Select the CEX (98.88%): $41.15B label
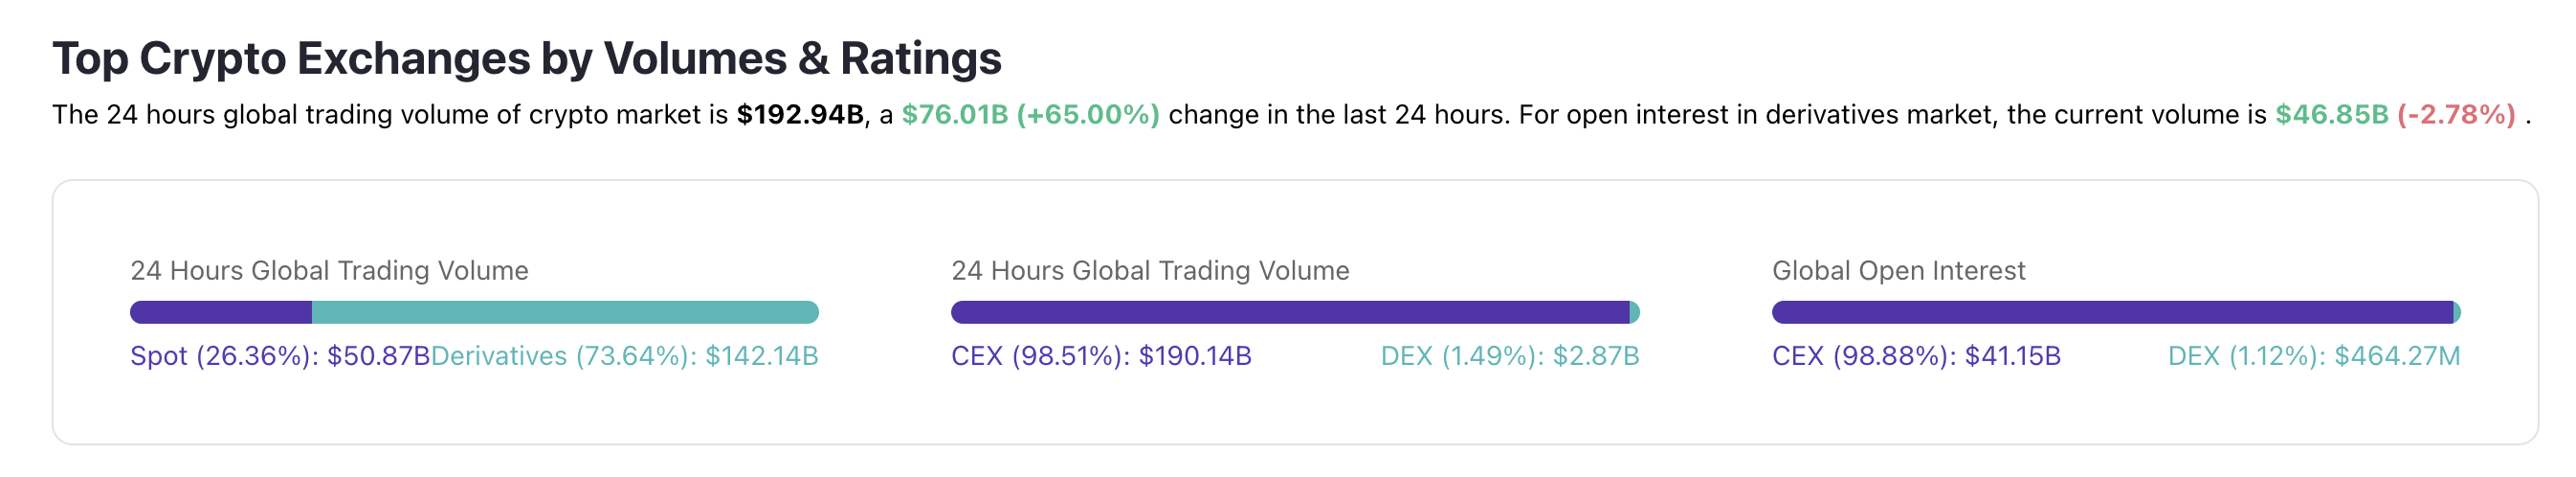 (x=1916, y=356)
